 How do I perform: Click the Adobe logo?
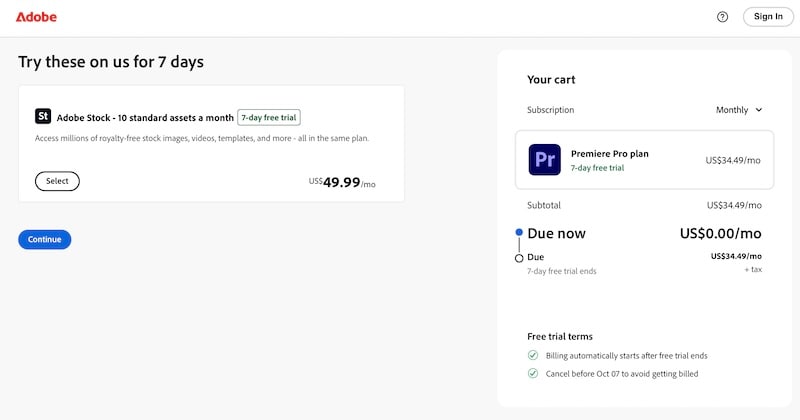(x=37, y=17)
